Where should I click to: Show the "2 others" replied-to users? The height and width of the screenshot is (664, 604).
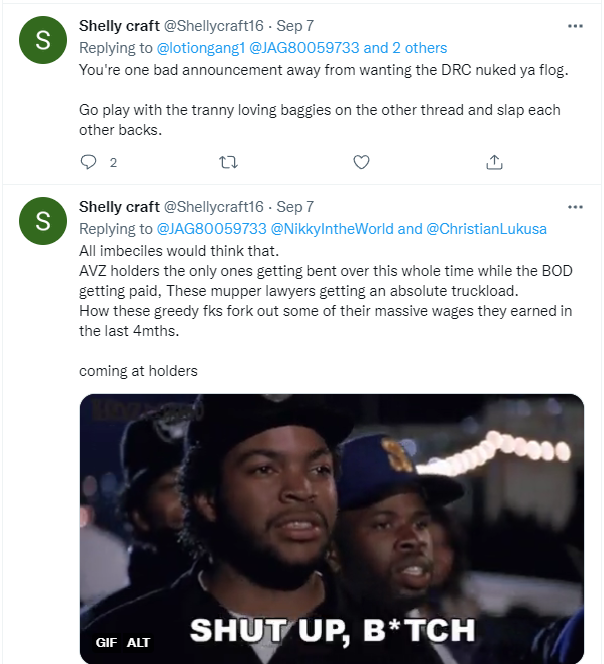(x=420, y=47)
